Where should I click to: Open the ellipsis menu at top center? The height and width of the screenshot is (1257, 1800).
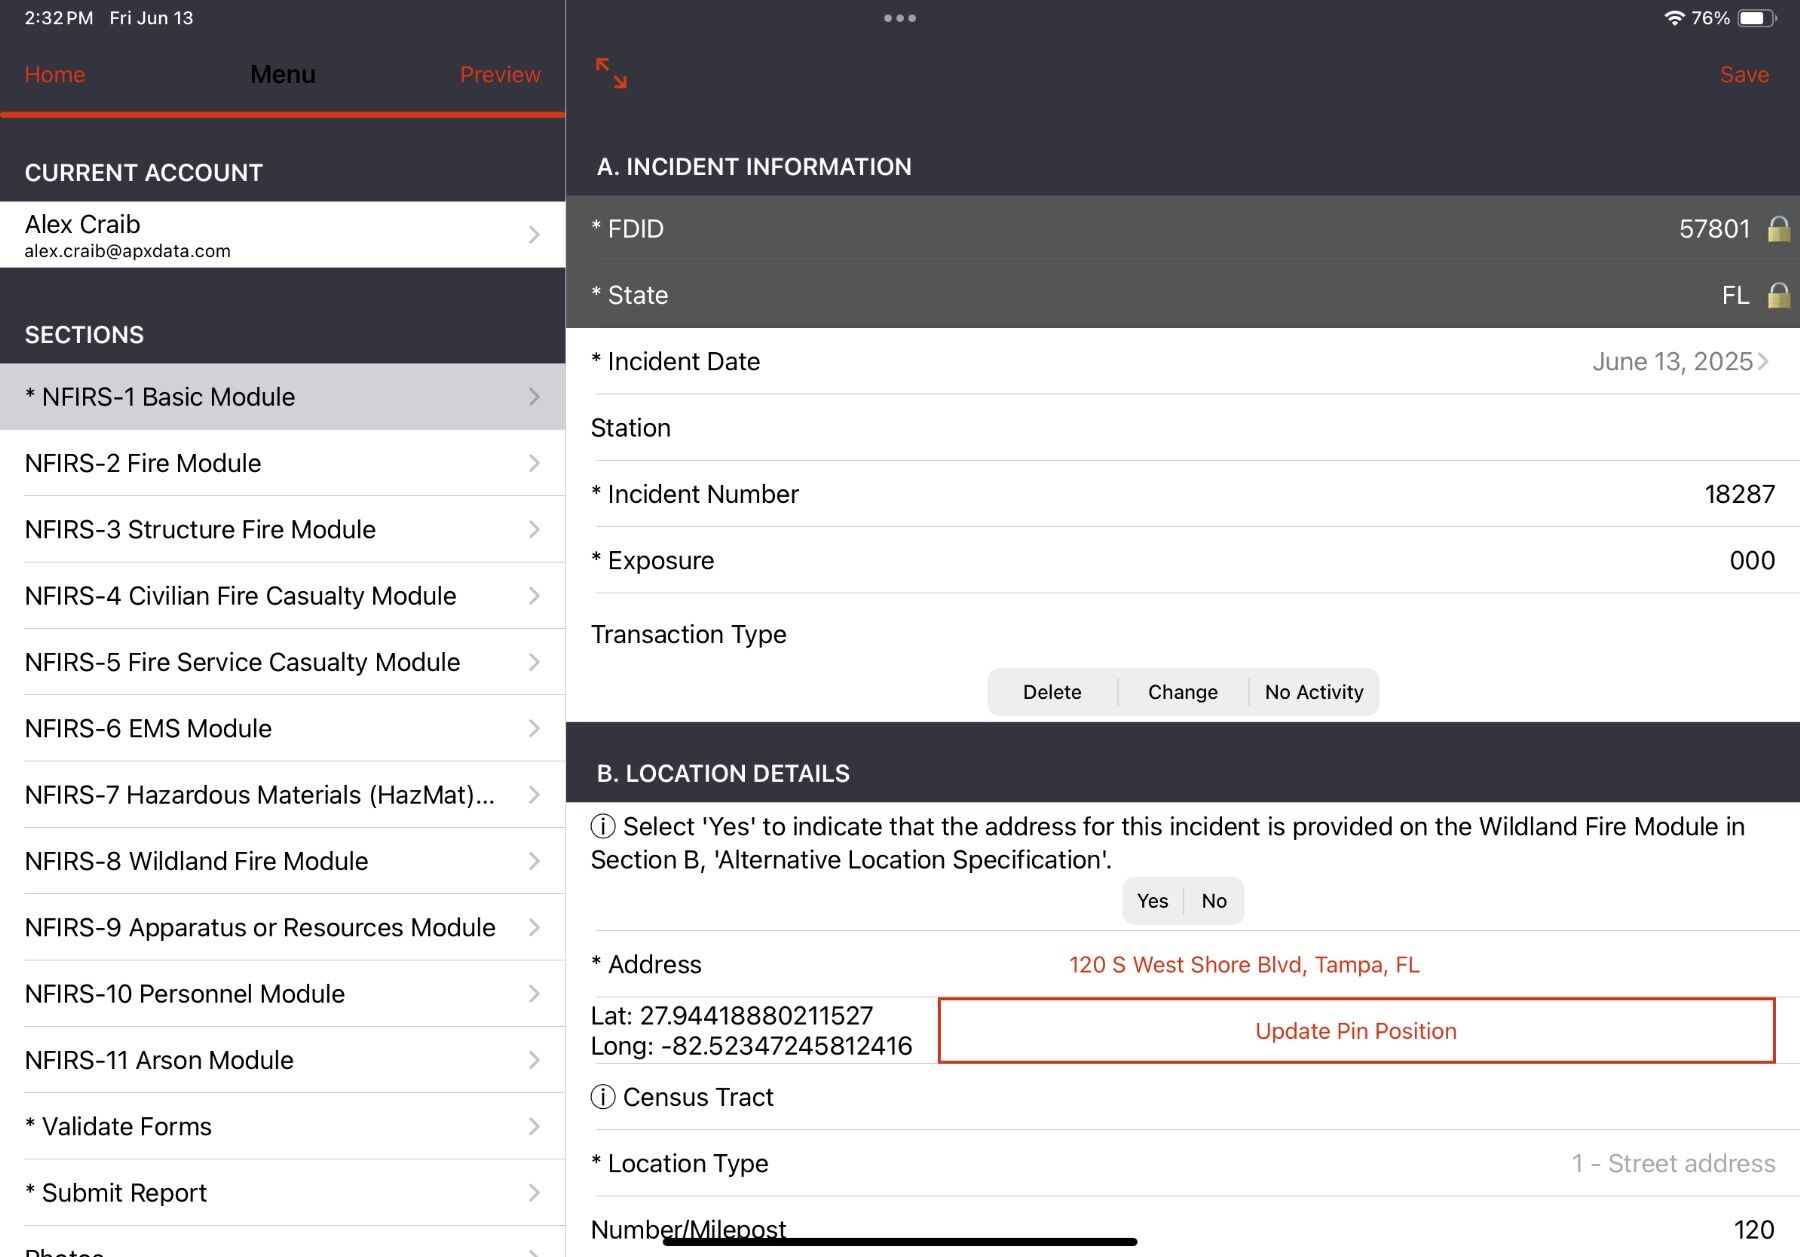[x=898, y=17]
